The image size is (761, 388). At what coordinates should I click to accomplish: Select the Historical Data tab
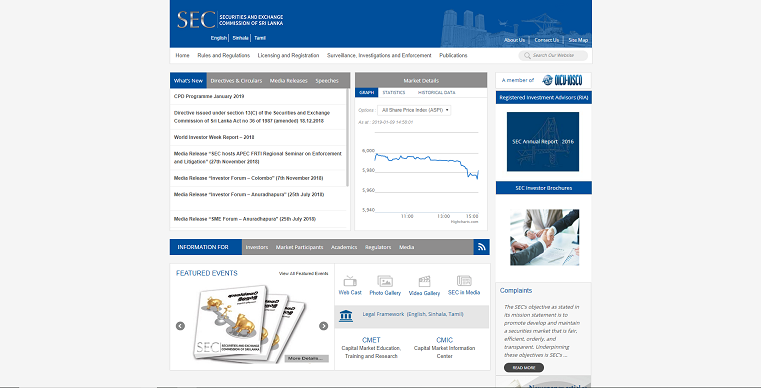pyautogui.click(x=436, y=92)
